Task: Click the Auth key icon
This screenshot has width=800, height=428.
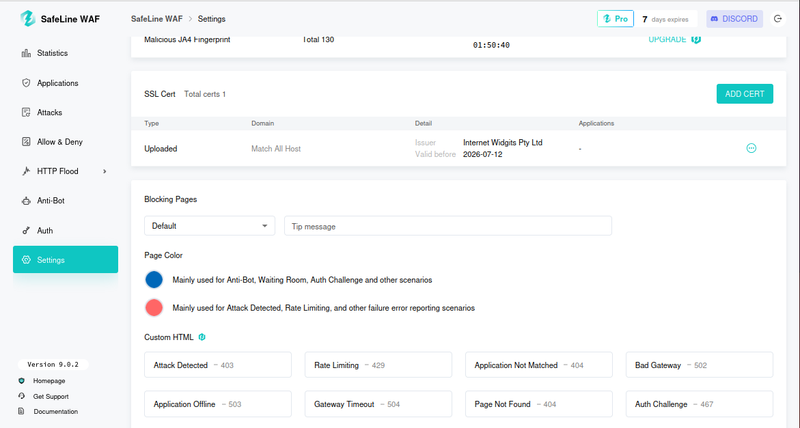Action: 26,231
